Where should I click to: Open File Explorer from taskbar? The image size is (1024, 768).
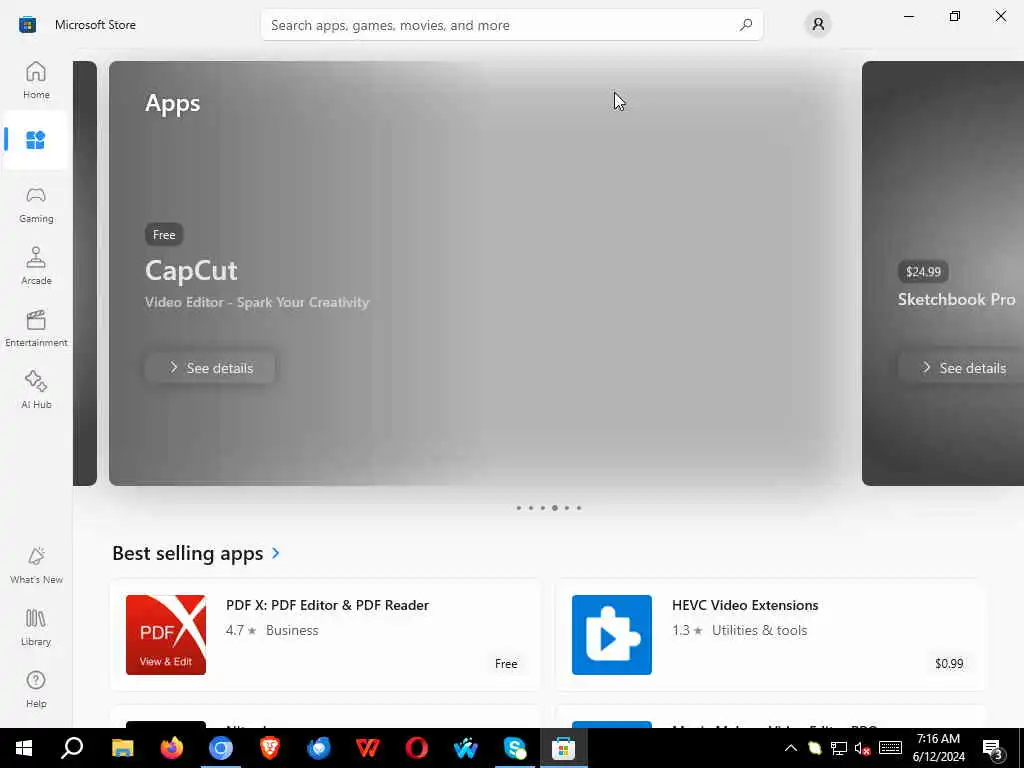[122, 748]
